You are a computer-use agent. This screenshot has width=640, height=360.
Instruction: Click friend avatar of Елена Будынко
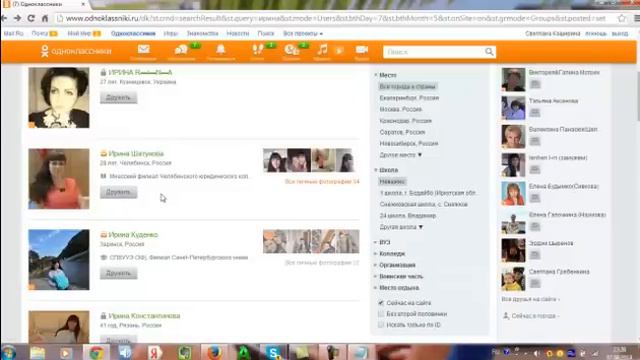click(x=513, y=193)
